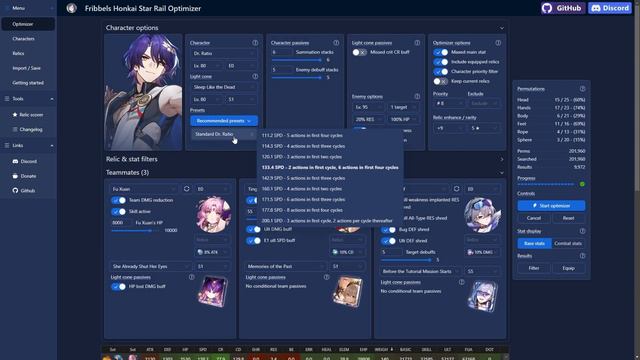Click the third teammate's round portrait
The width and height of the screenshot is (640, 360).
(x=482, y=214)
